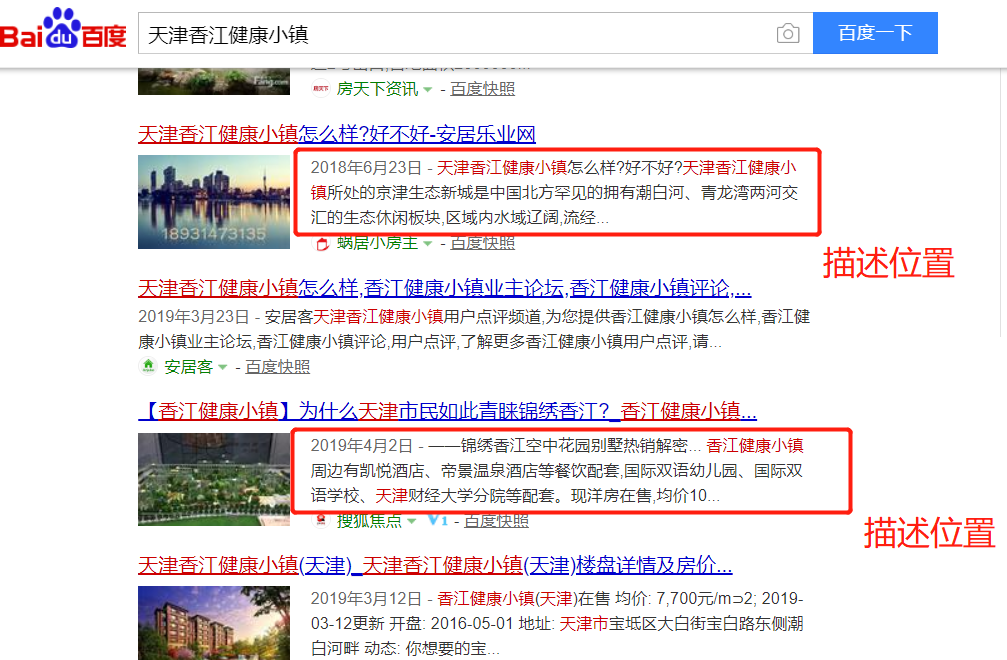Open the 楼盘详情及房价 result title
1007x660 pixels.
coord(435,566)
